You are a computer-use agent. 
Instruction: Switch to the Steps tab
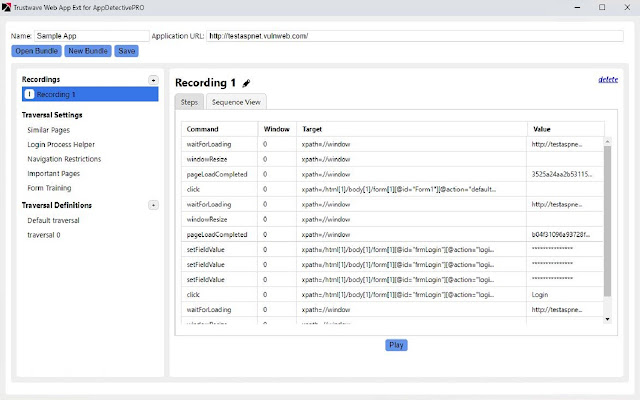click(189, 102)
